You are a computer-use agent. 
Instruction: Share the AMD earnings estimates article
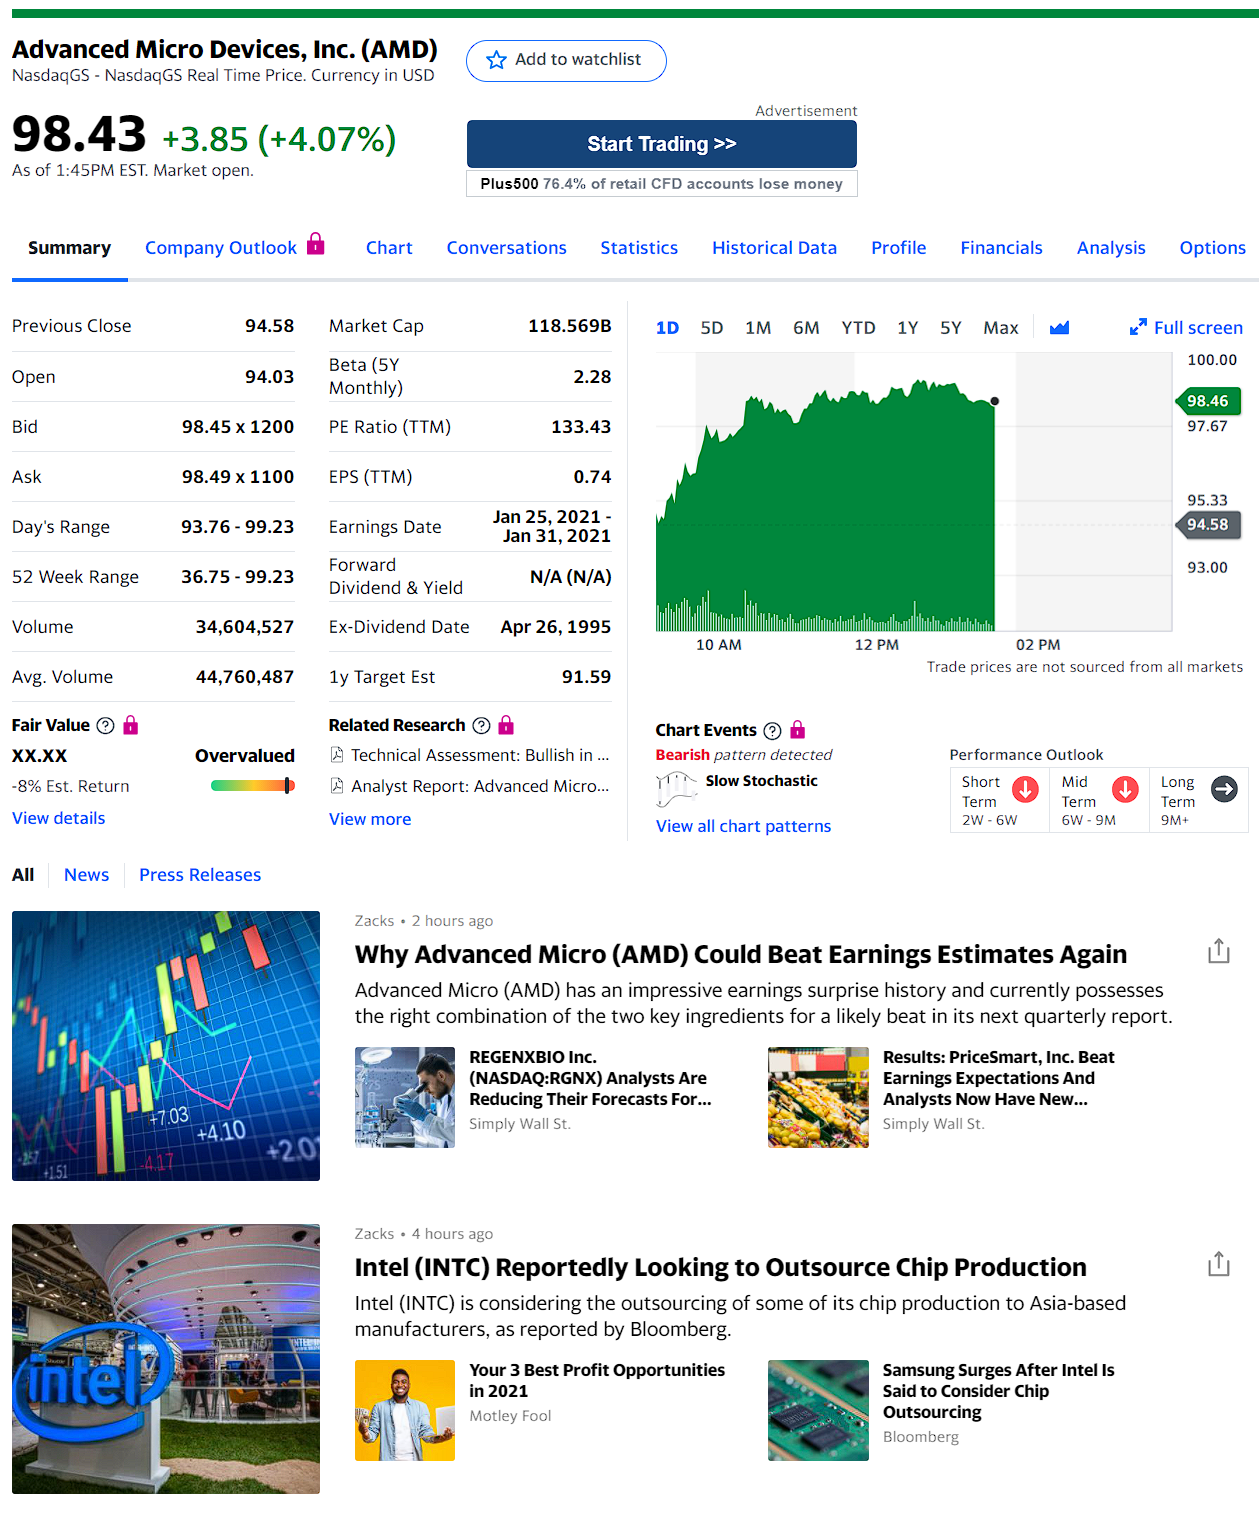[x=1218, y=951]
